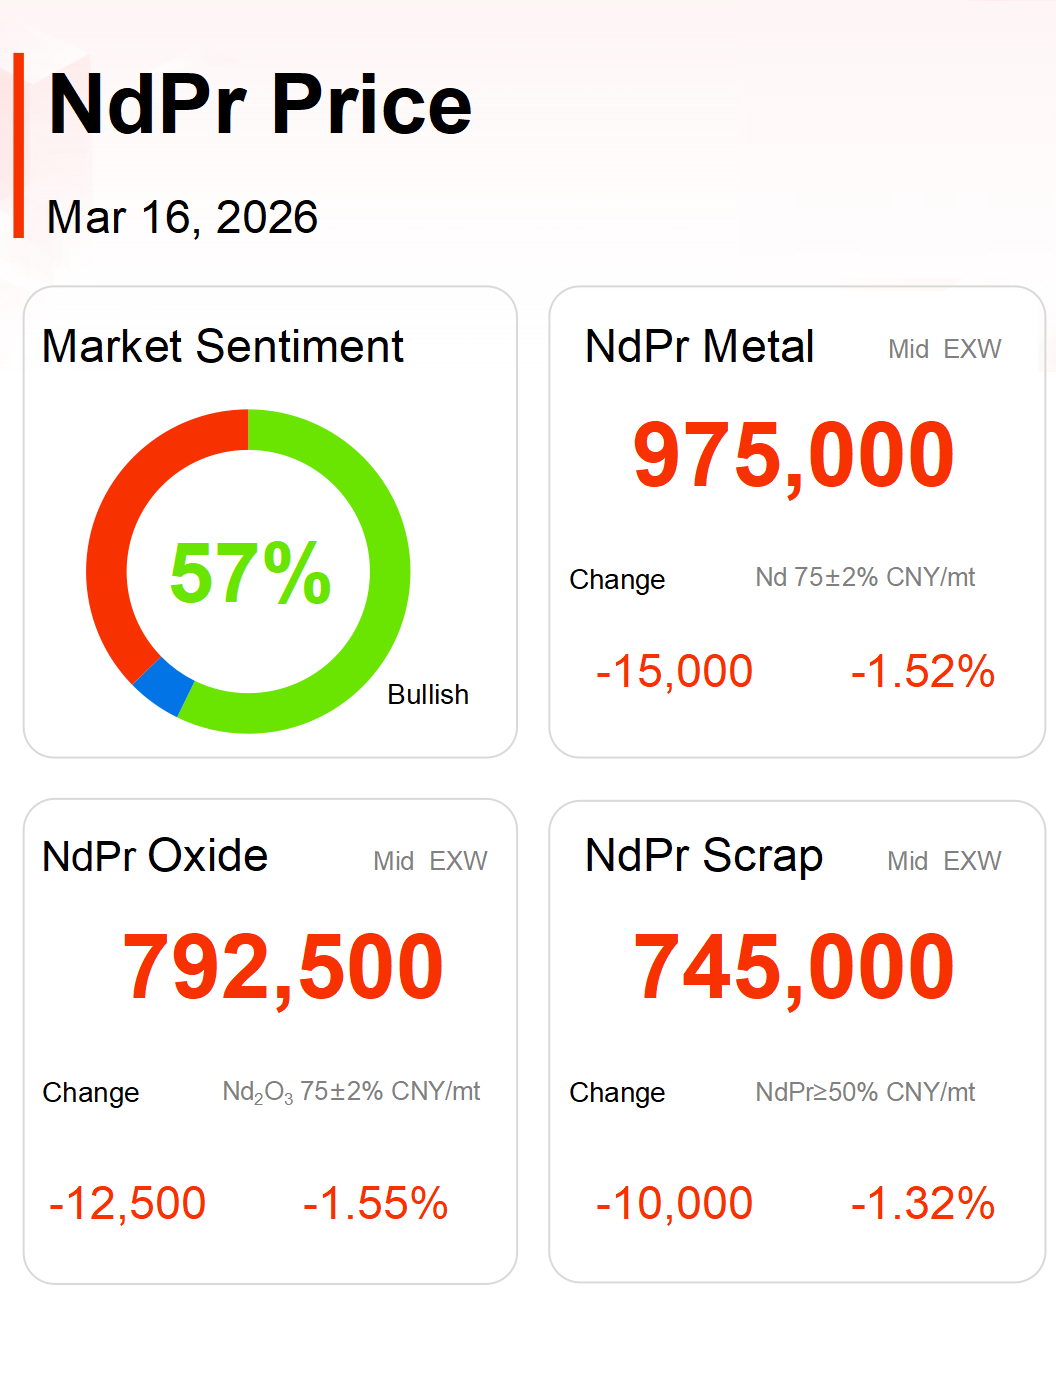The image size is (1056, 1398).
Task: Open the NdPr Scrap card title
Action: coord(703,856)
